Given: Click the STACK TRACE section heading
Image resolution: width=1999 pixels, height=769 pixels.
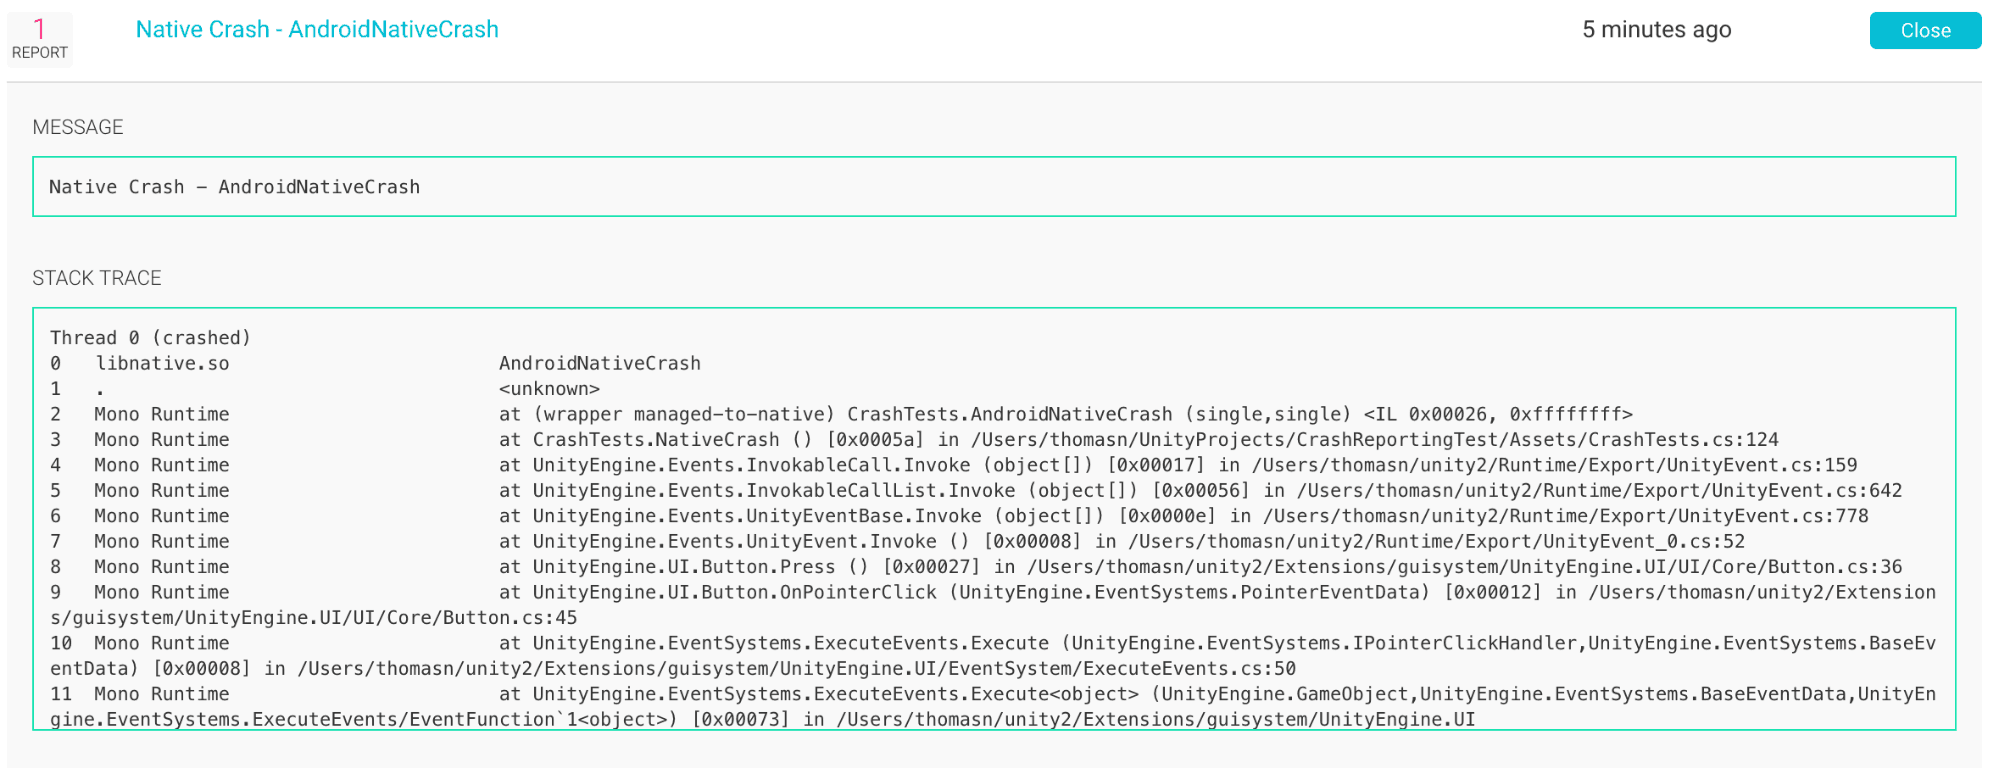Looking at the screenshot, I should [x=97, y=278].
